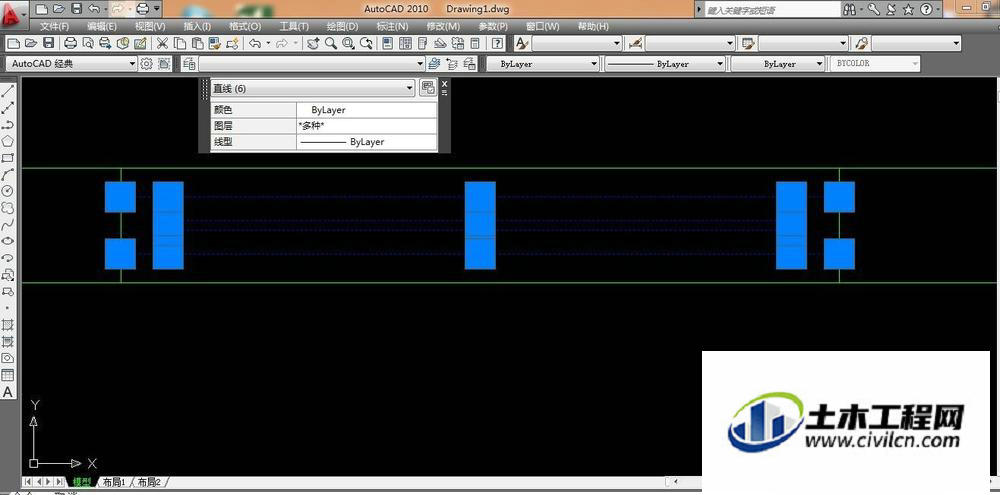Click 线型 ByLayer value in properties panel
The height and width of the screenshot is (495, 1000).
pos(367,142)
